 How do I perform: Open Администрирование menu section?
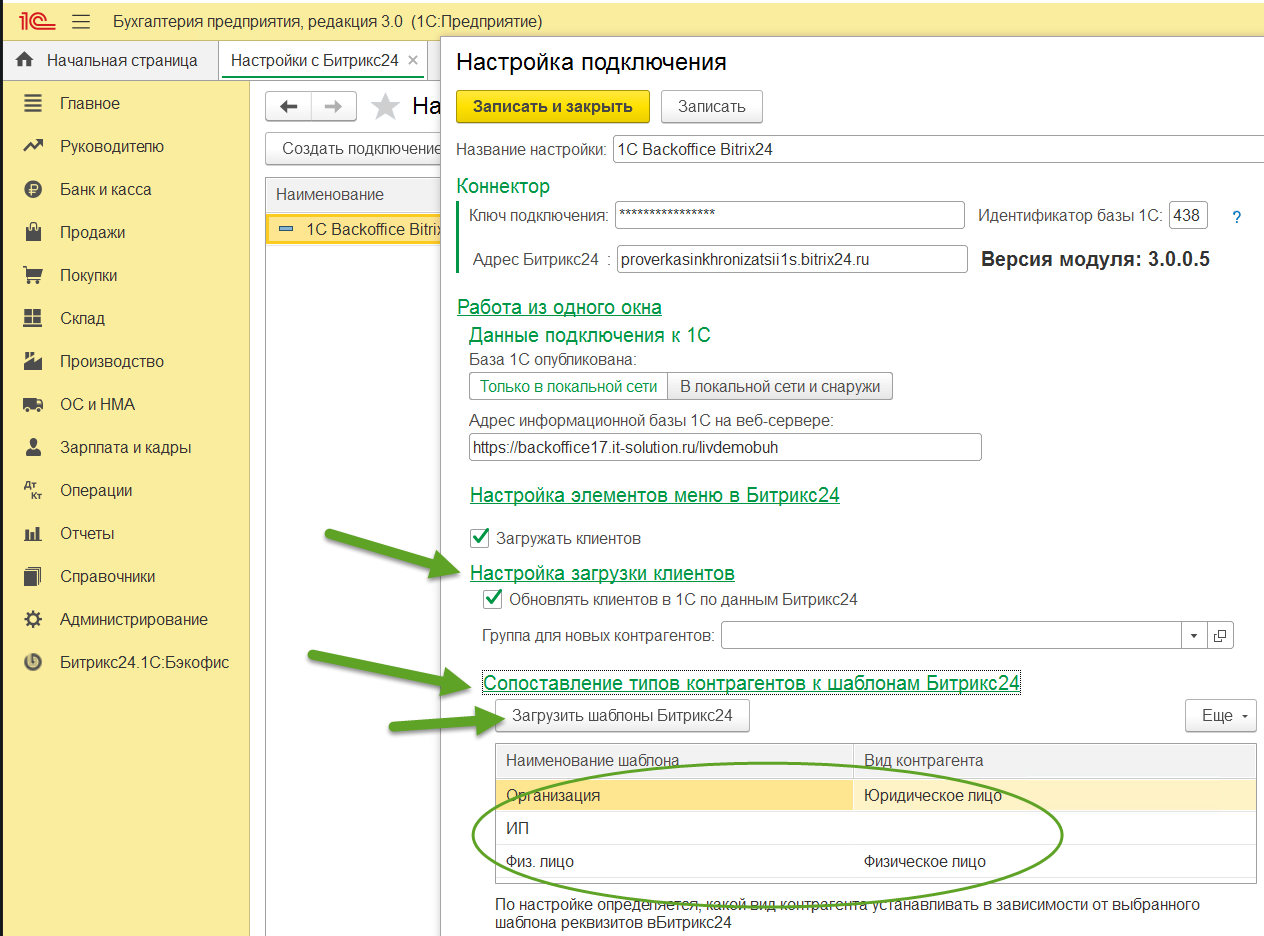click(134, 619)
